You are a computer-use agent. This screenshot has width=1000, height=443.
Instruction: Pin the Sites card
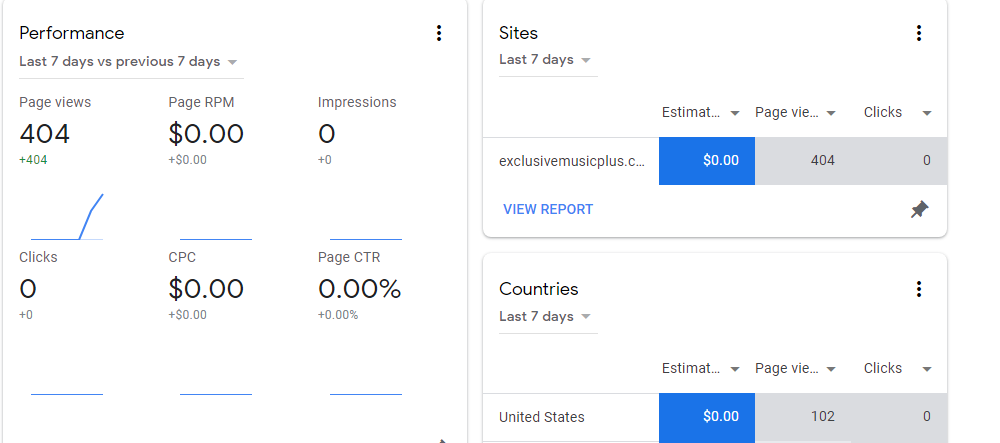point(919,210)
